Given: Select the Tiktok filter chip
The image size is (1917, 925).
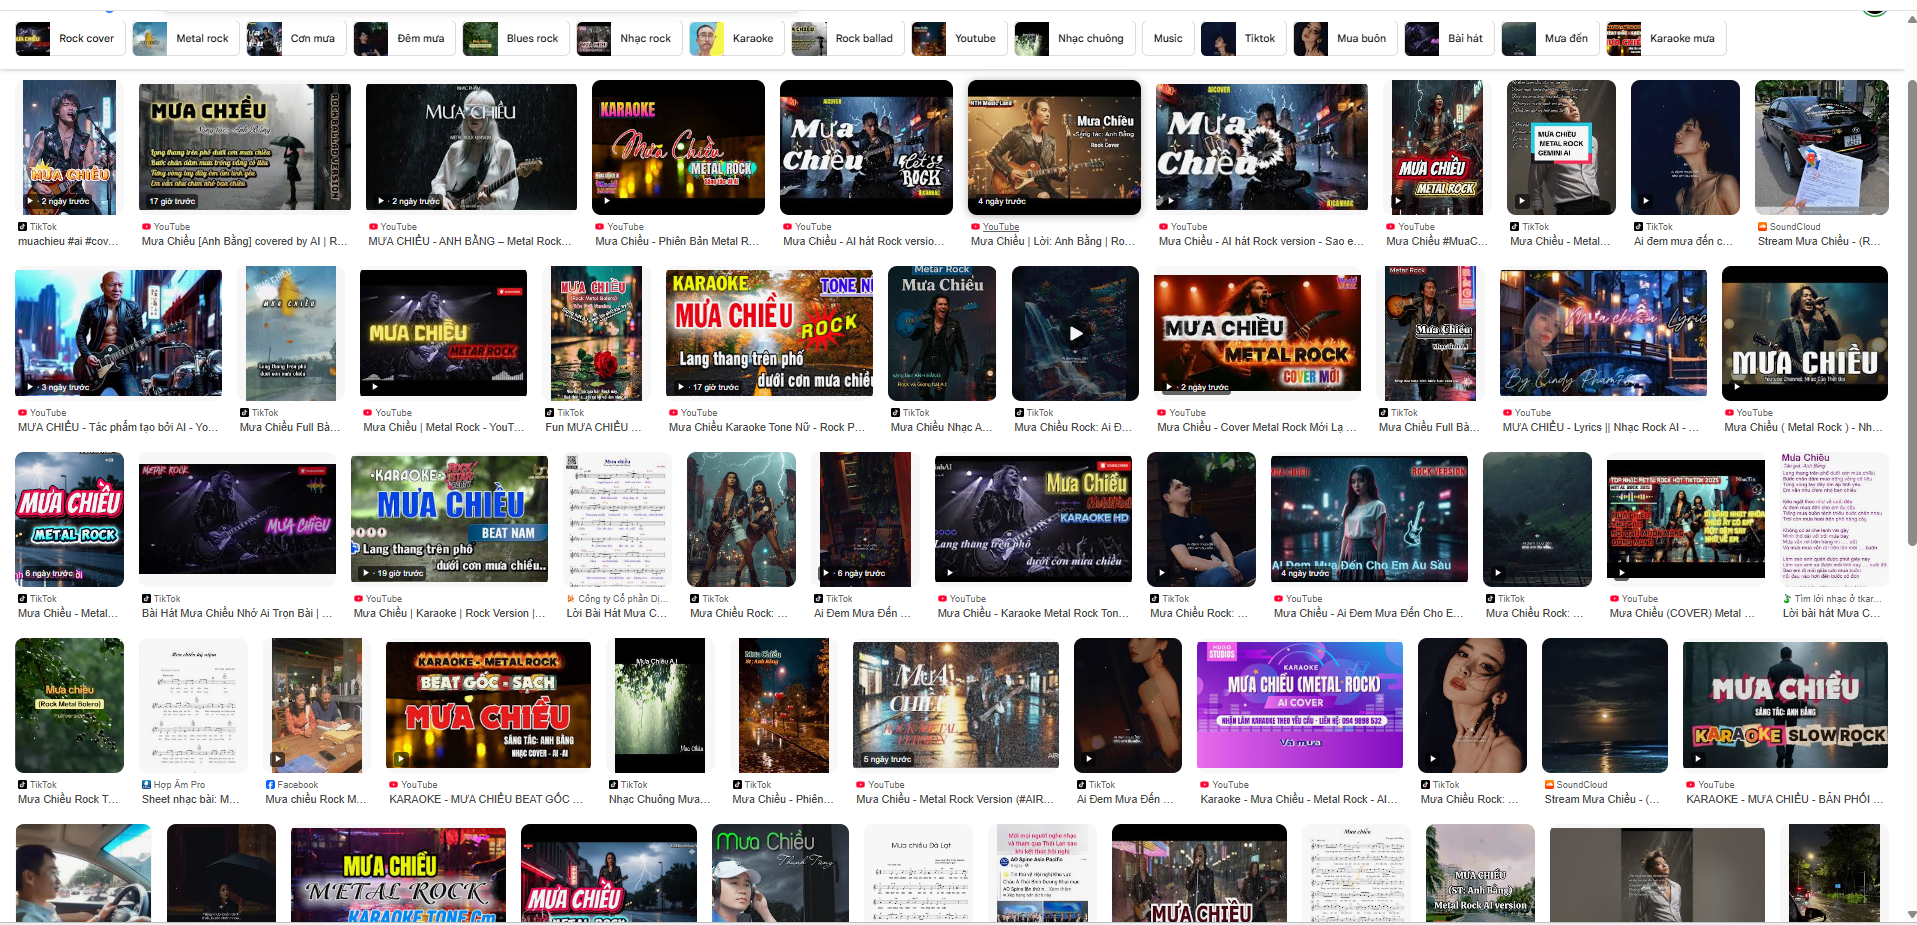Looking at the screenshot, I should 1242,39.
